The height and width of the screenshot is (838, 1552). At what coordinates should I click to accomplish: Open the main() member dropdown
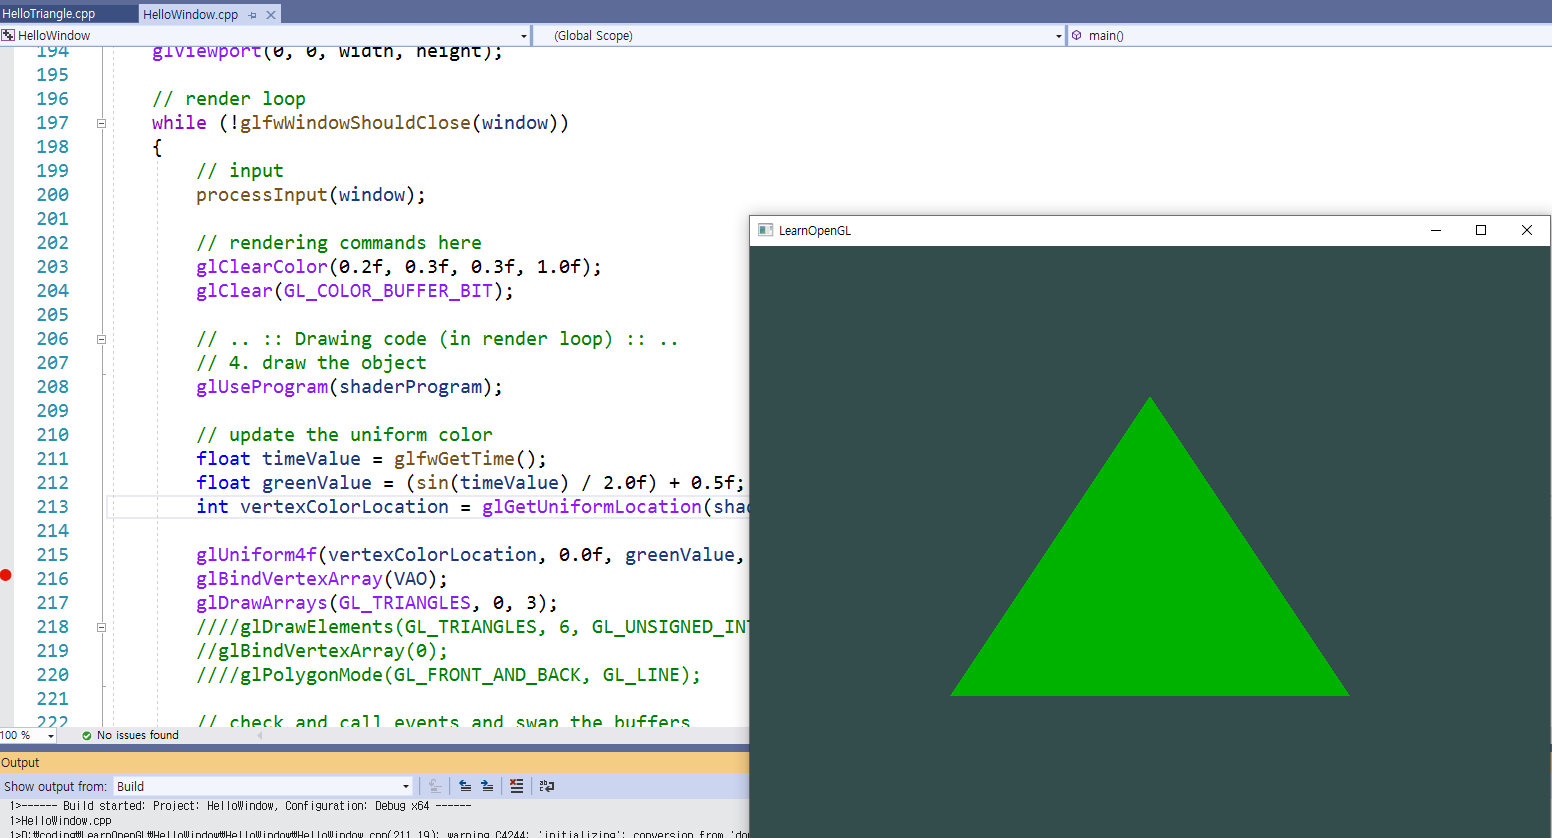(1310, 35)
